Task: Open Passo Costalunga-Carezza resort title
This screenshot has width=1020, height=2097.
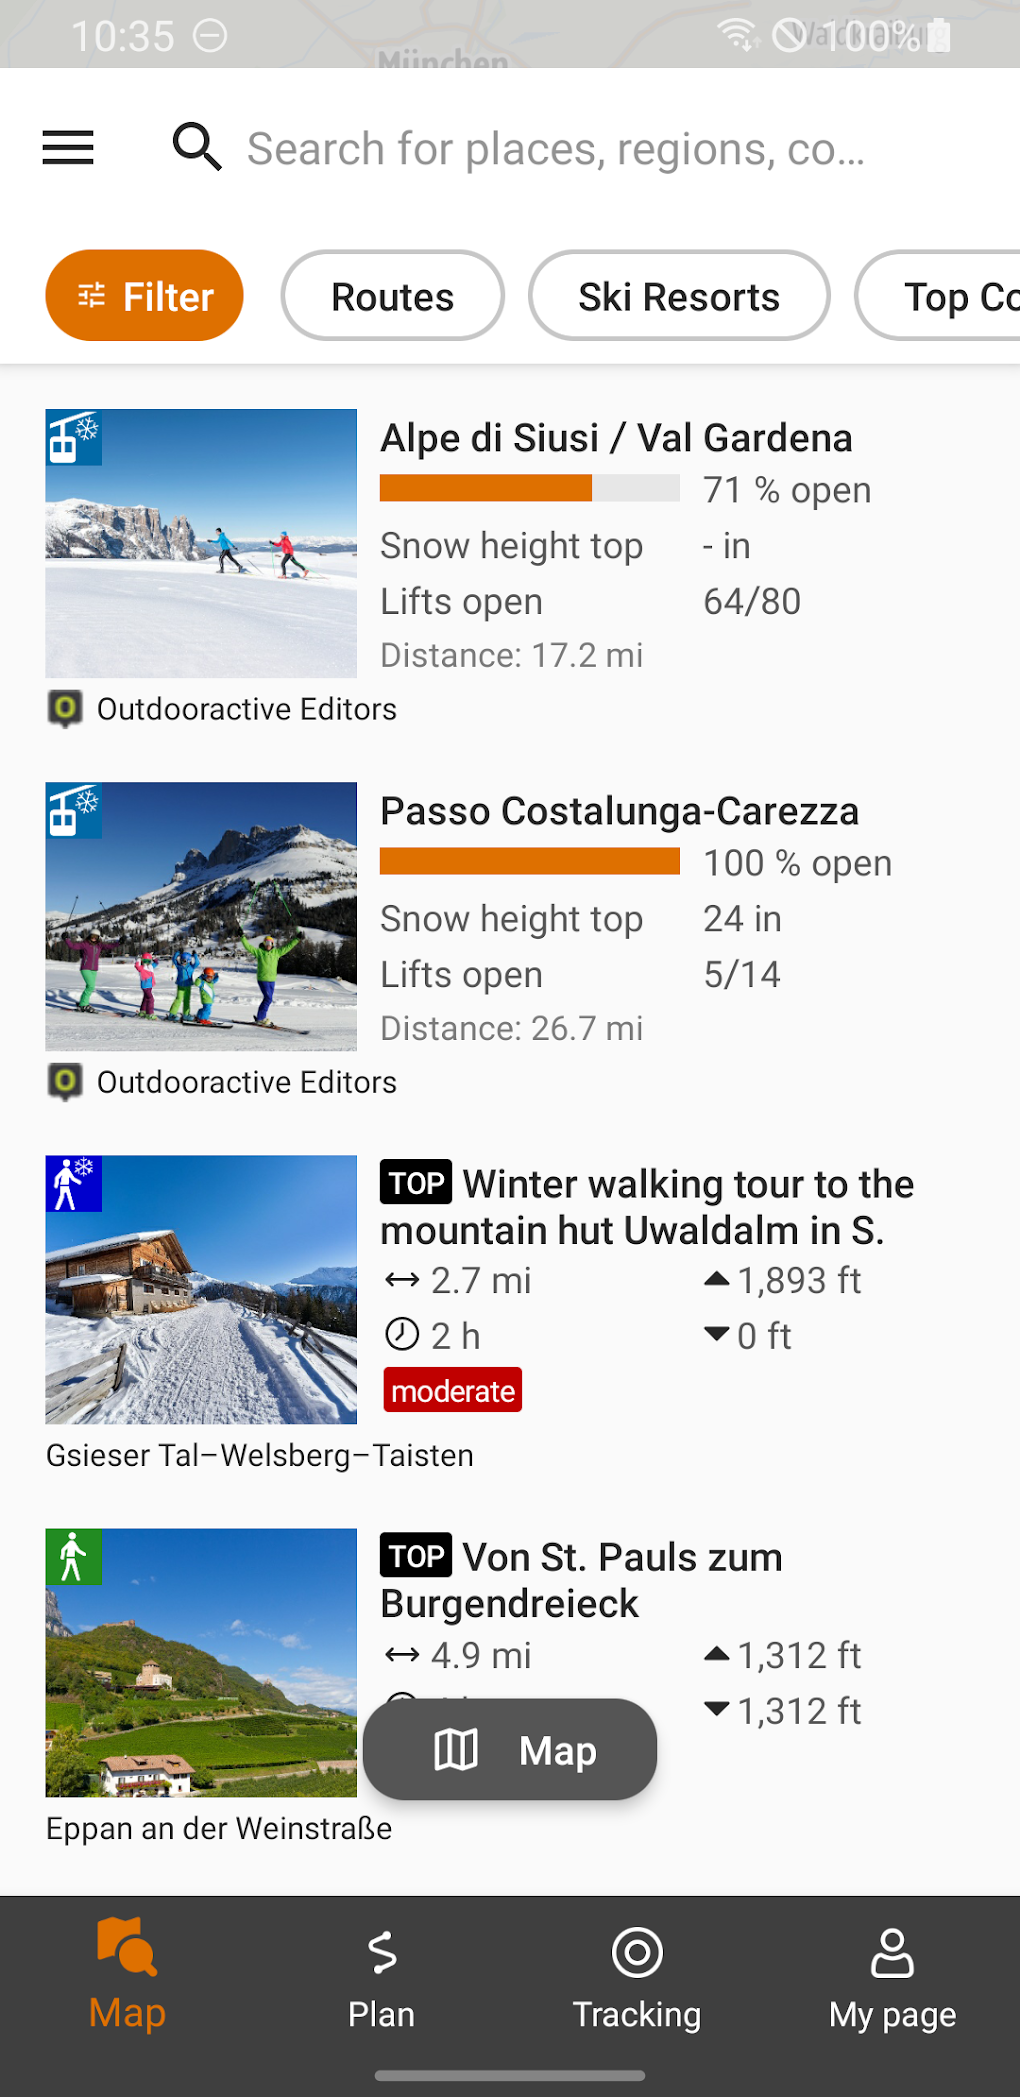Action: pyautogui.click(x=619, y=811)
